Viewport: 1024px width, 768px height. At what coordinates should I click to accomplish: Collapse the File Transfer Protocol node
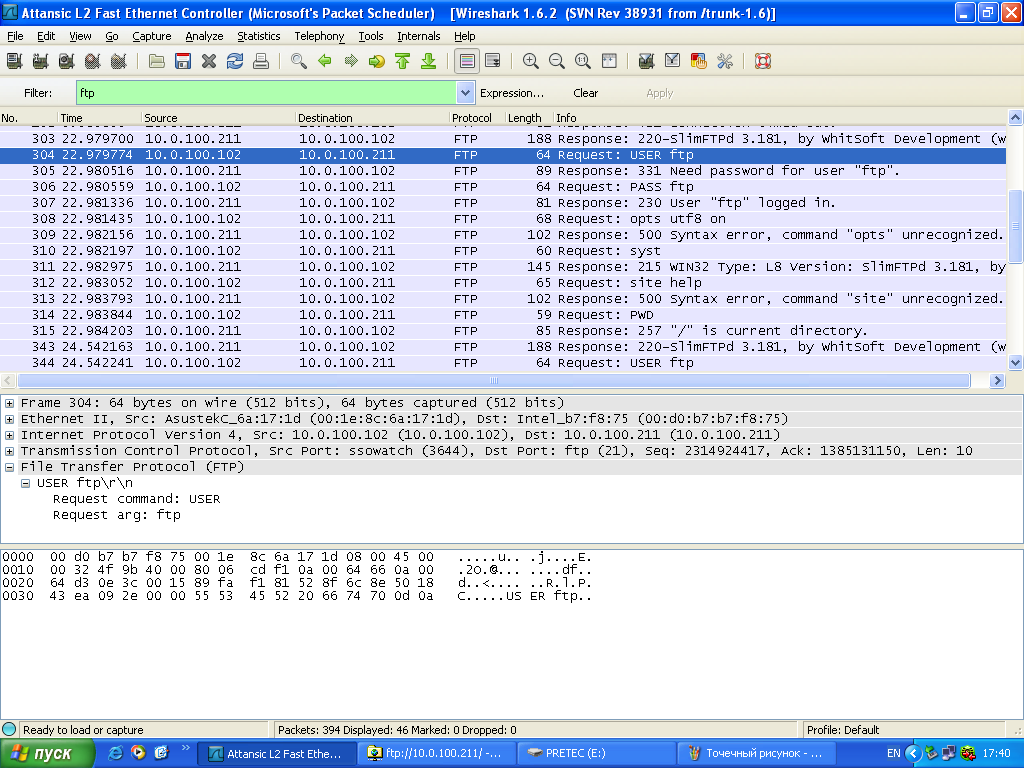click(9, 467)
